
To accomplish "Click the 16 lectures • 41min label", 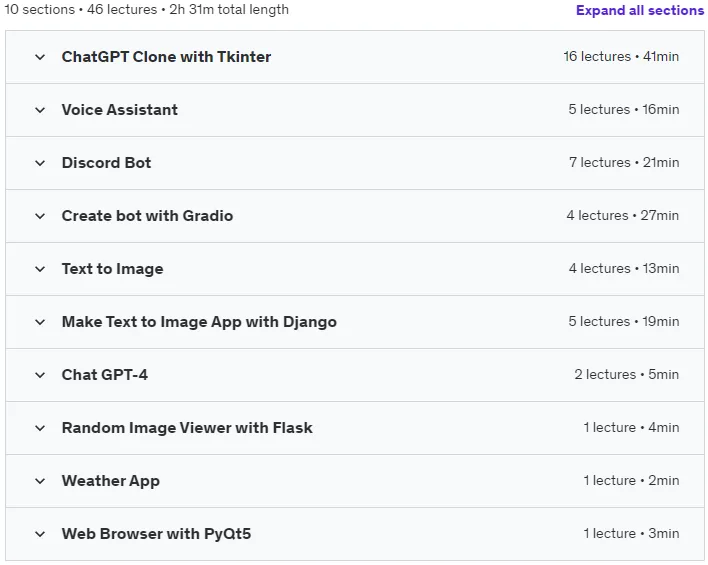I will 621,56.
